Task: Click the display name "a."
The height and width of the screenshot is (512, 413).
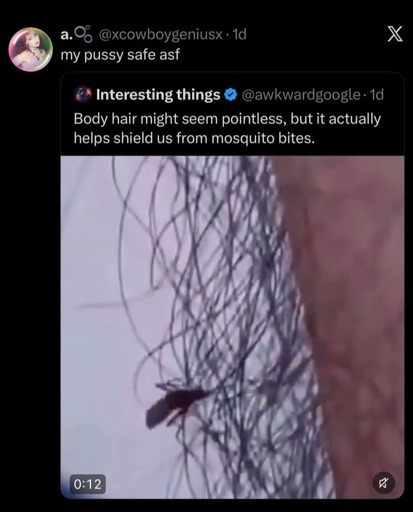Action: 66,34
